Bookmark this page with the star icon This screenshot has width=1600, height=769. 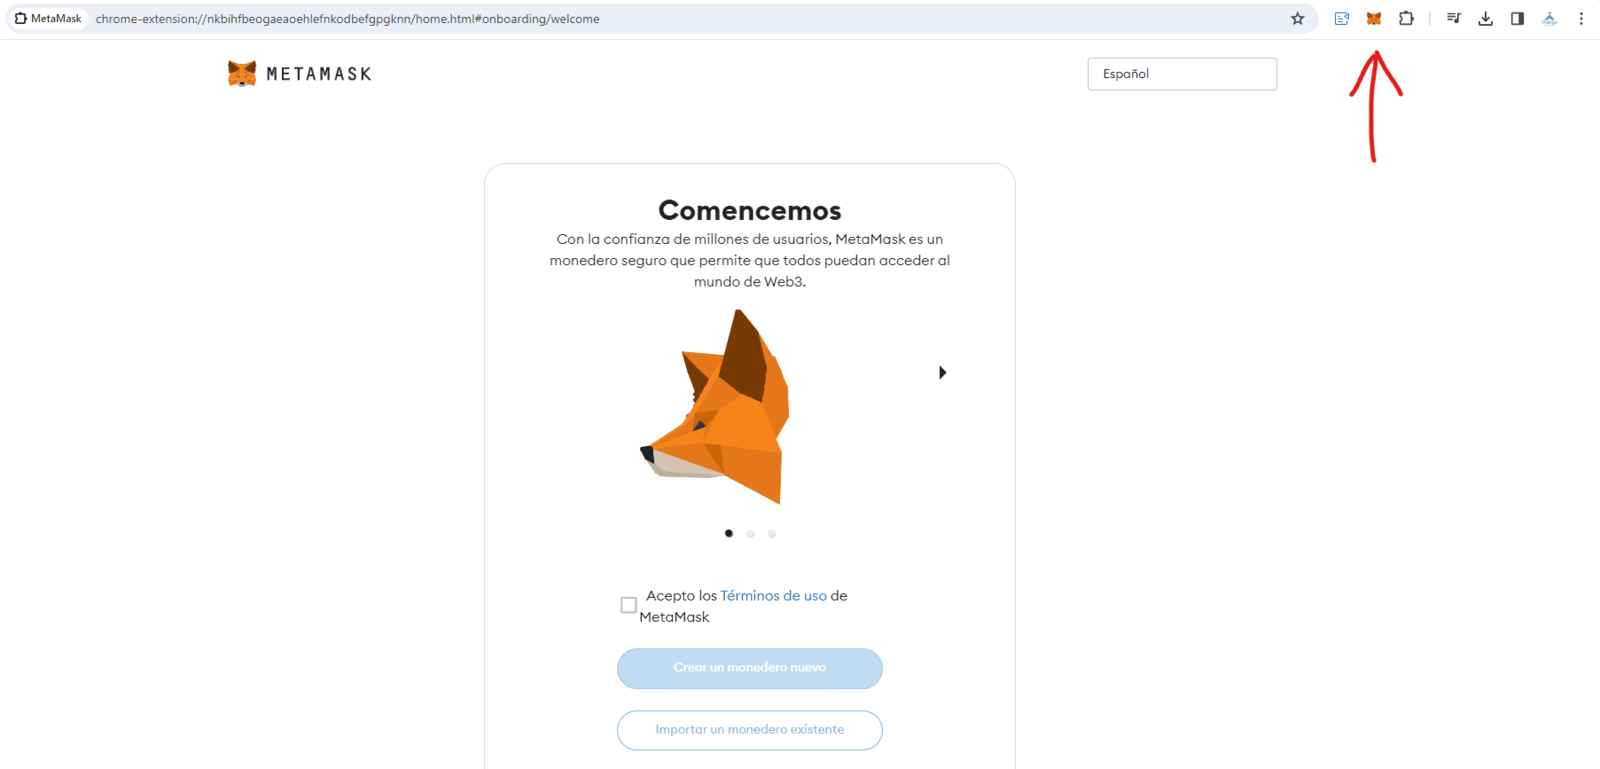click(1298, 19)
